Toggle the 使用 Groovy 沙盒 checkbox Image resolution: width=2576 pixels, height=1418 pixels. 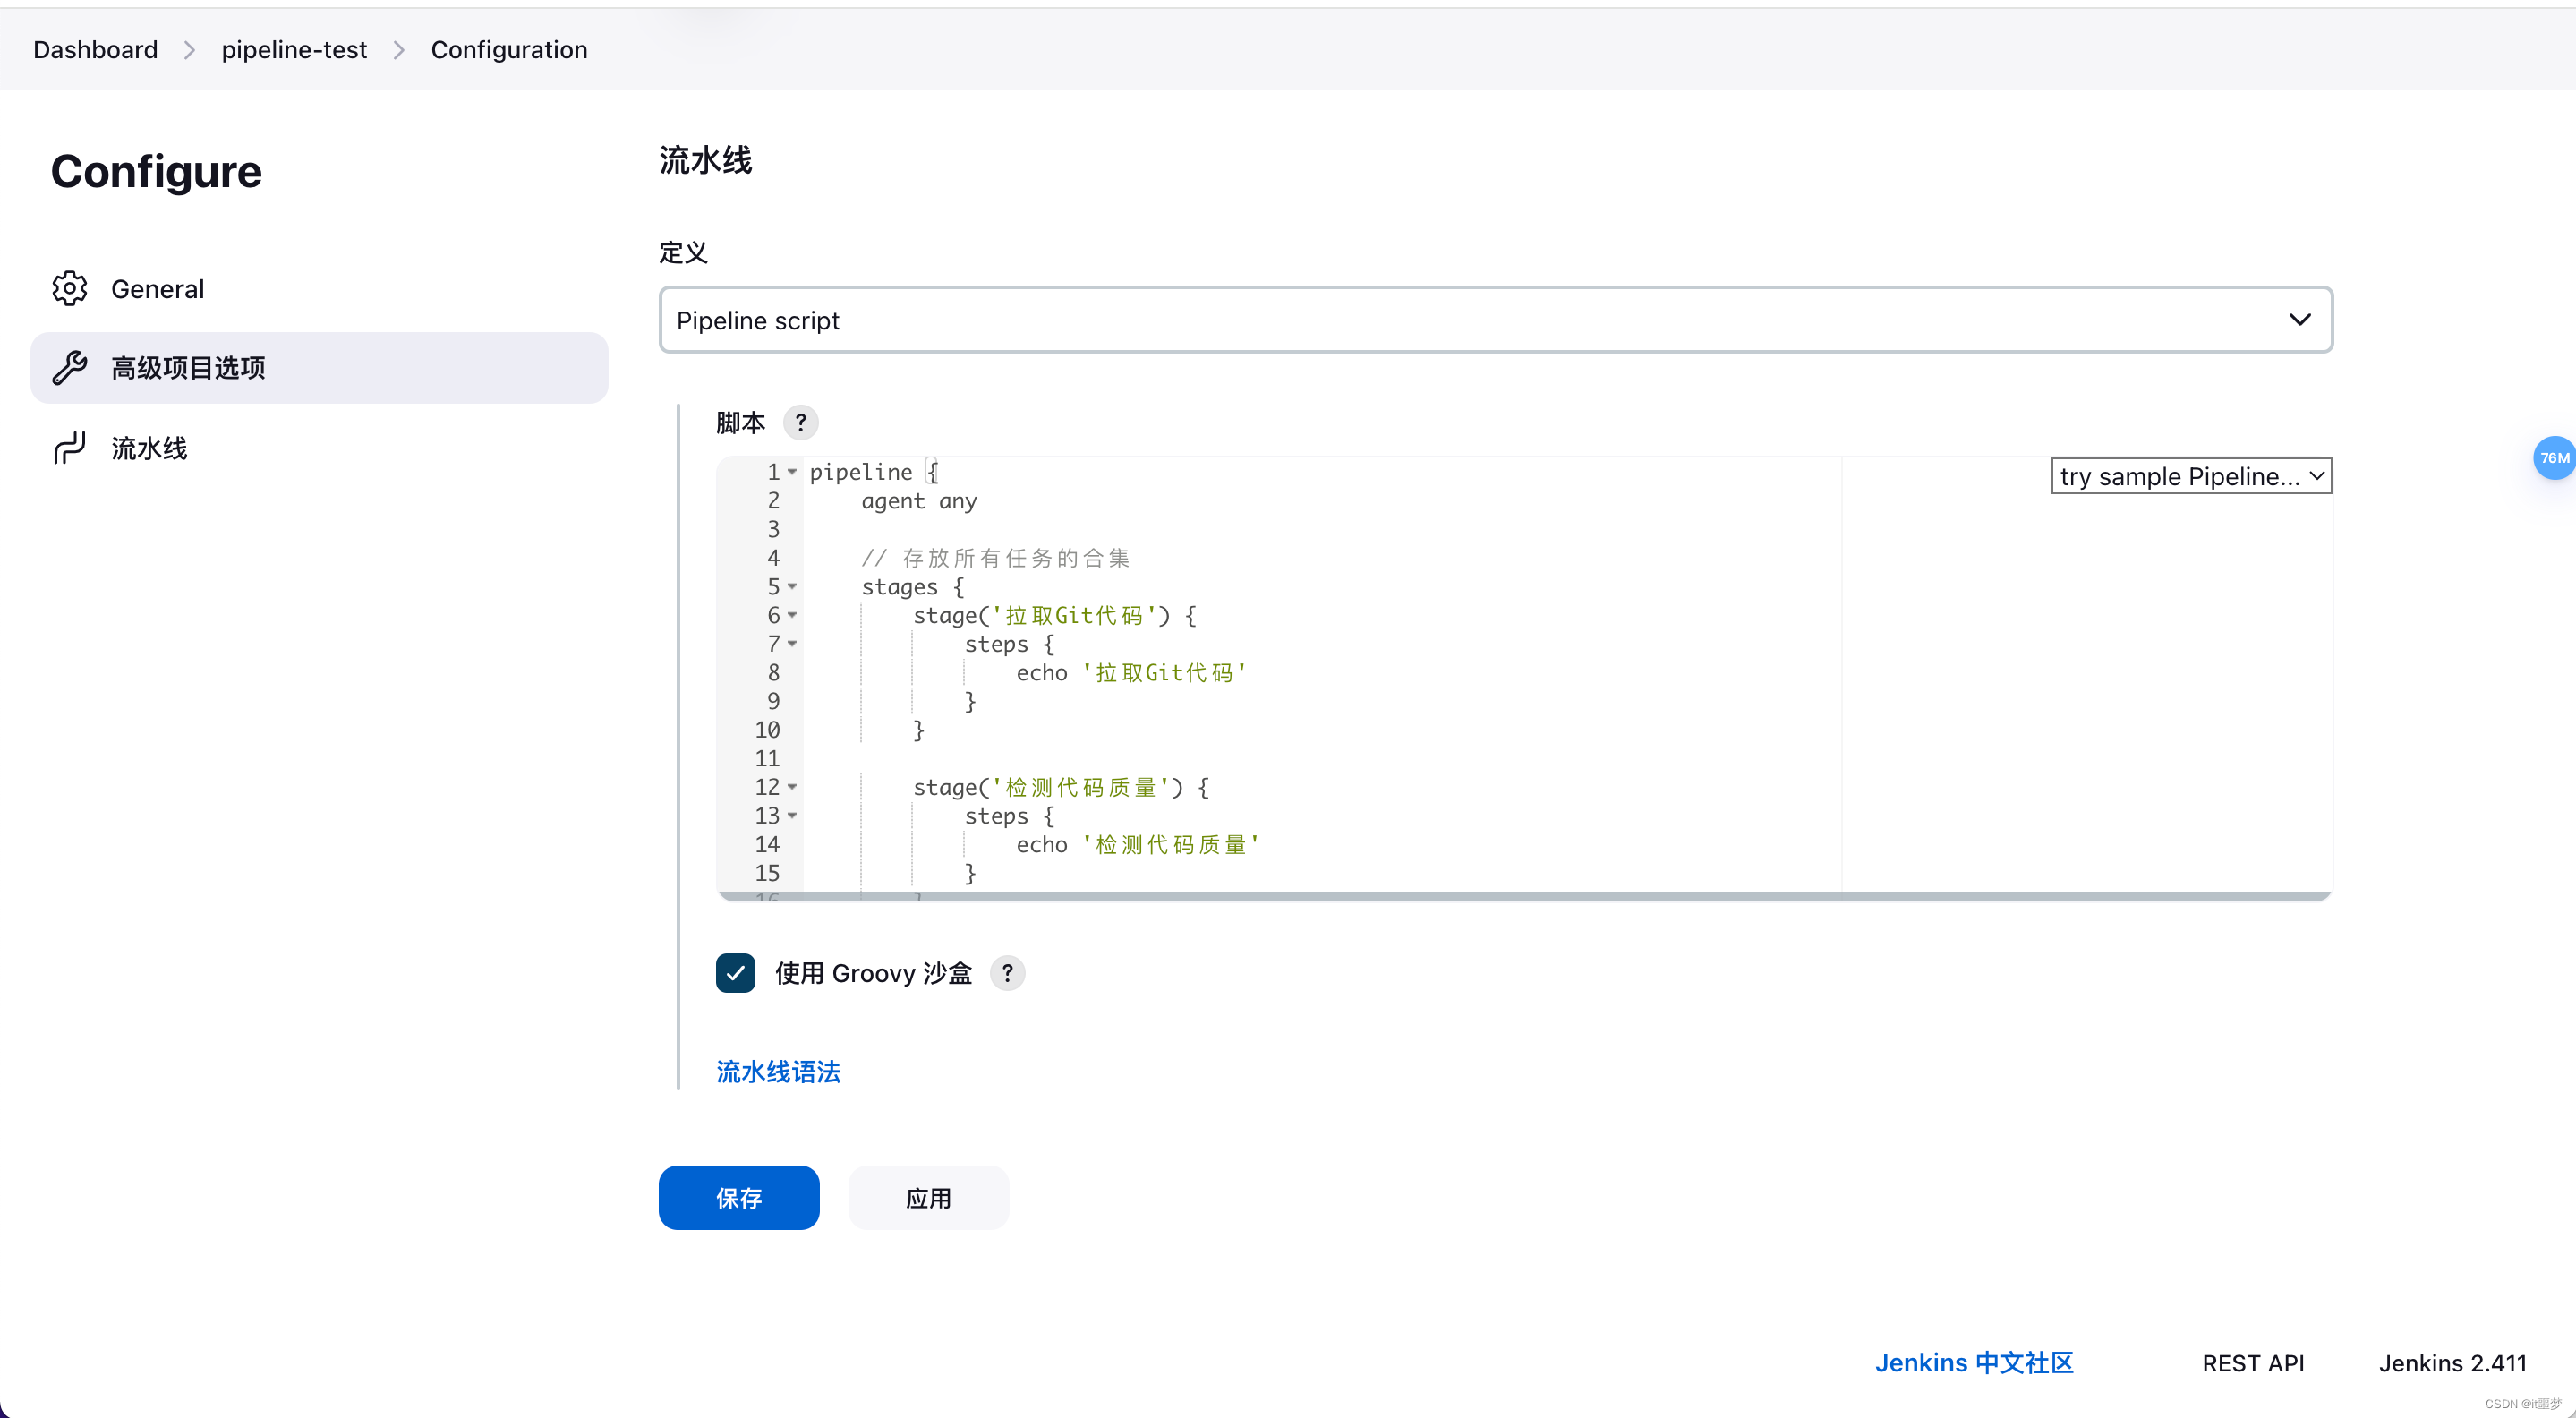(x=735, y=972)
